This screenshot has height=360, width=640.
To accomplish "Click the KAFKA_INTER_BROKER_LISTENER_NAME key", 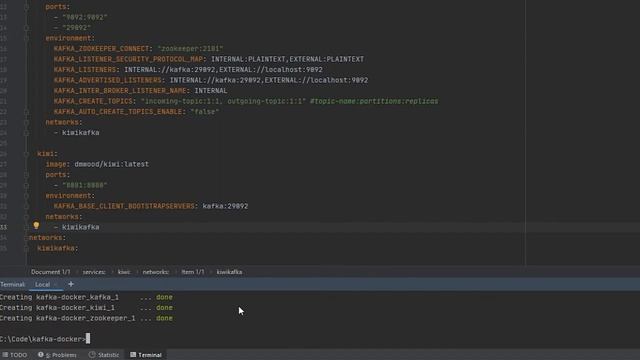I will [x=120, y=91].
